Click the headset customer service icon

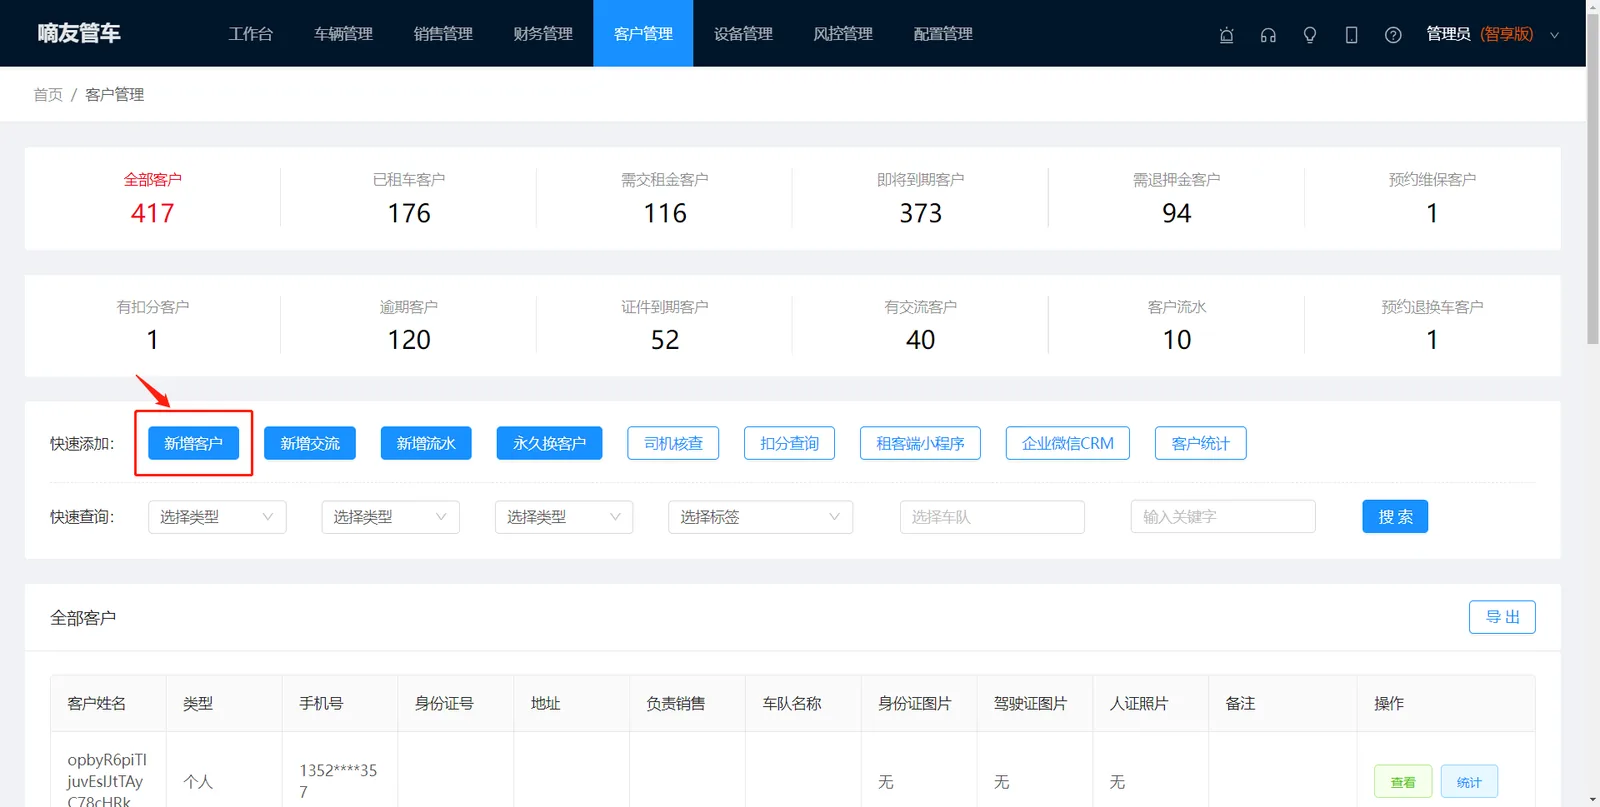1268,35
